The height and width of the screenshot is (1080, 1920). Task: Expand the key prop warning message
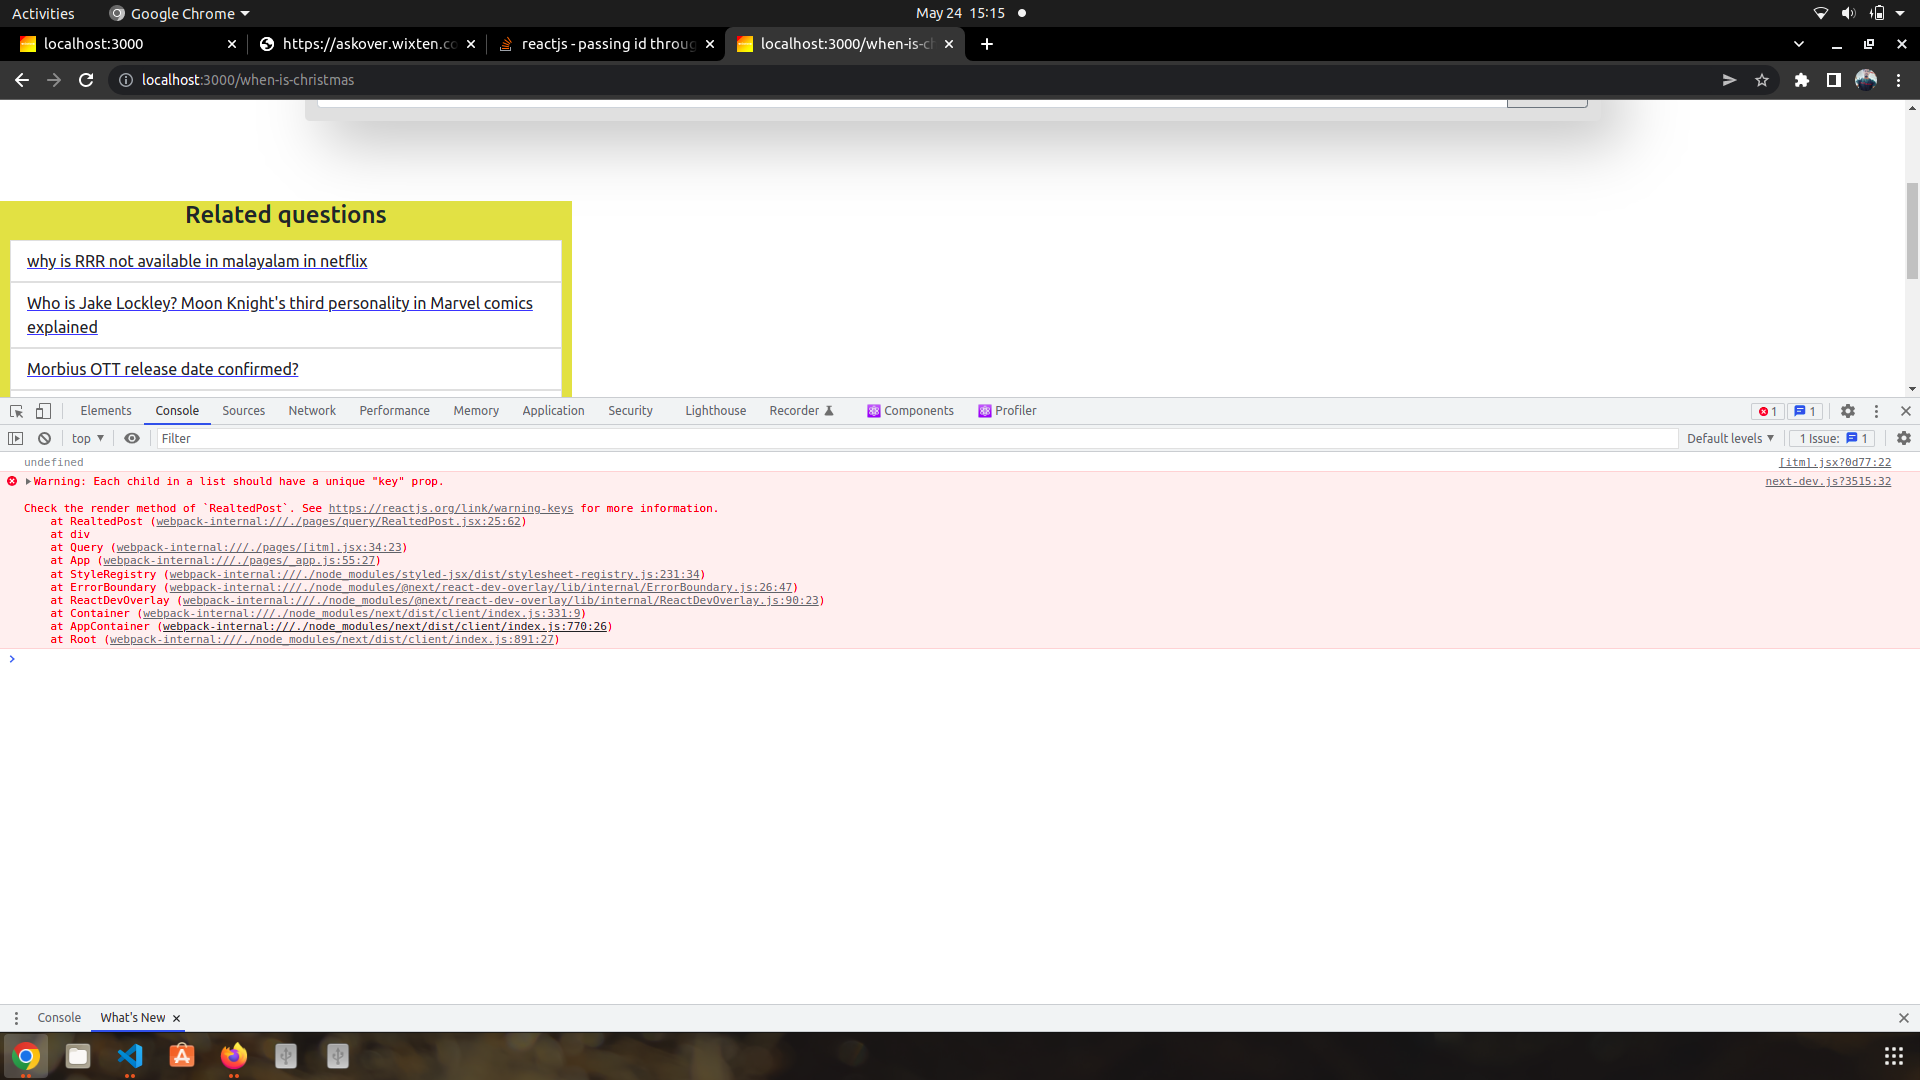[x=28, y=482]
